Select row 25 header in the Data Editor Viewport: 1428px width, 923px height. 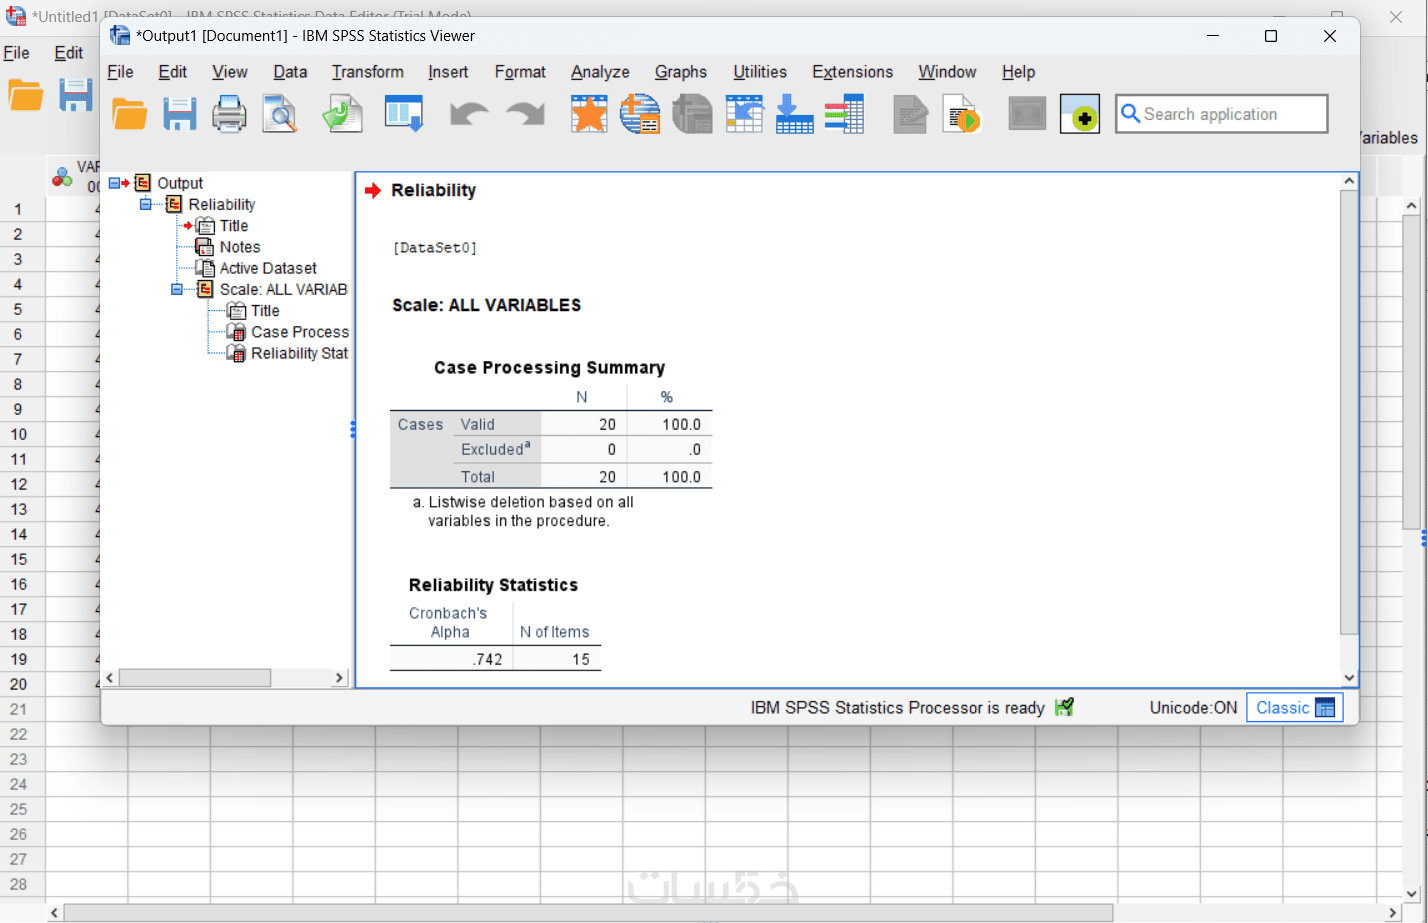point(19,809)
